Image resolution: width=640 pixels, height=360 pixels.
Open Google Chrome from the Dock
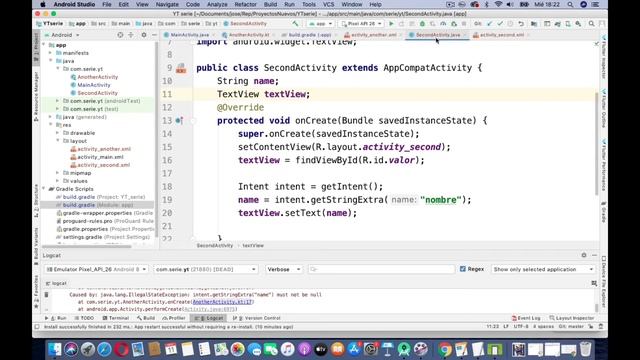pyautogui.click(x=445, y=349)
